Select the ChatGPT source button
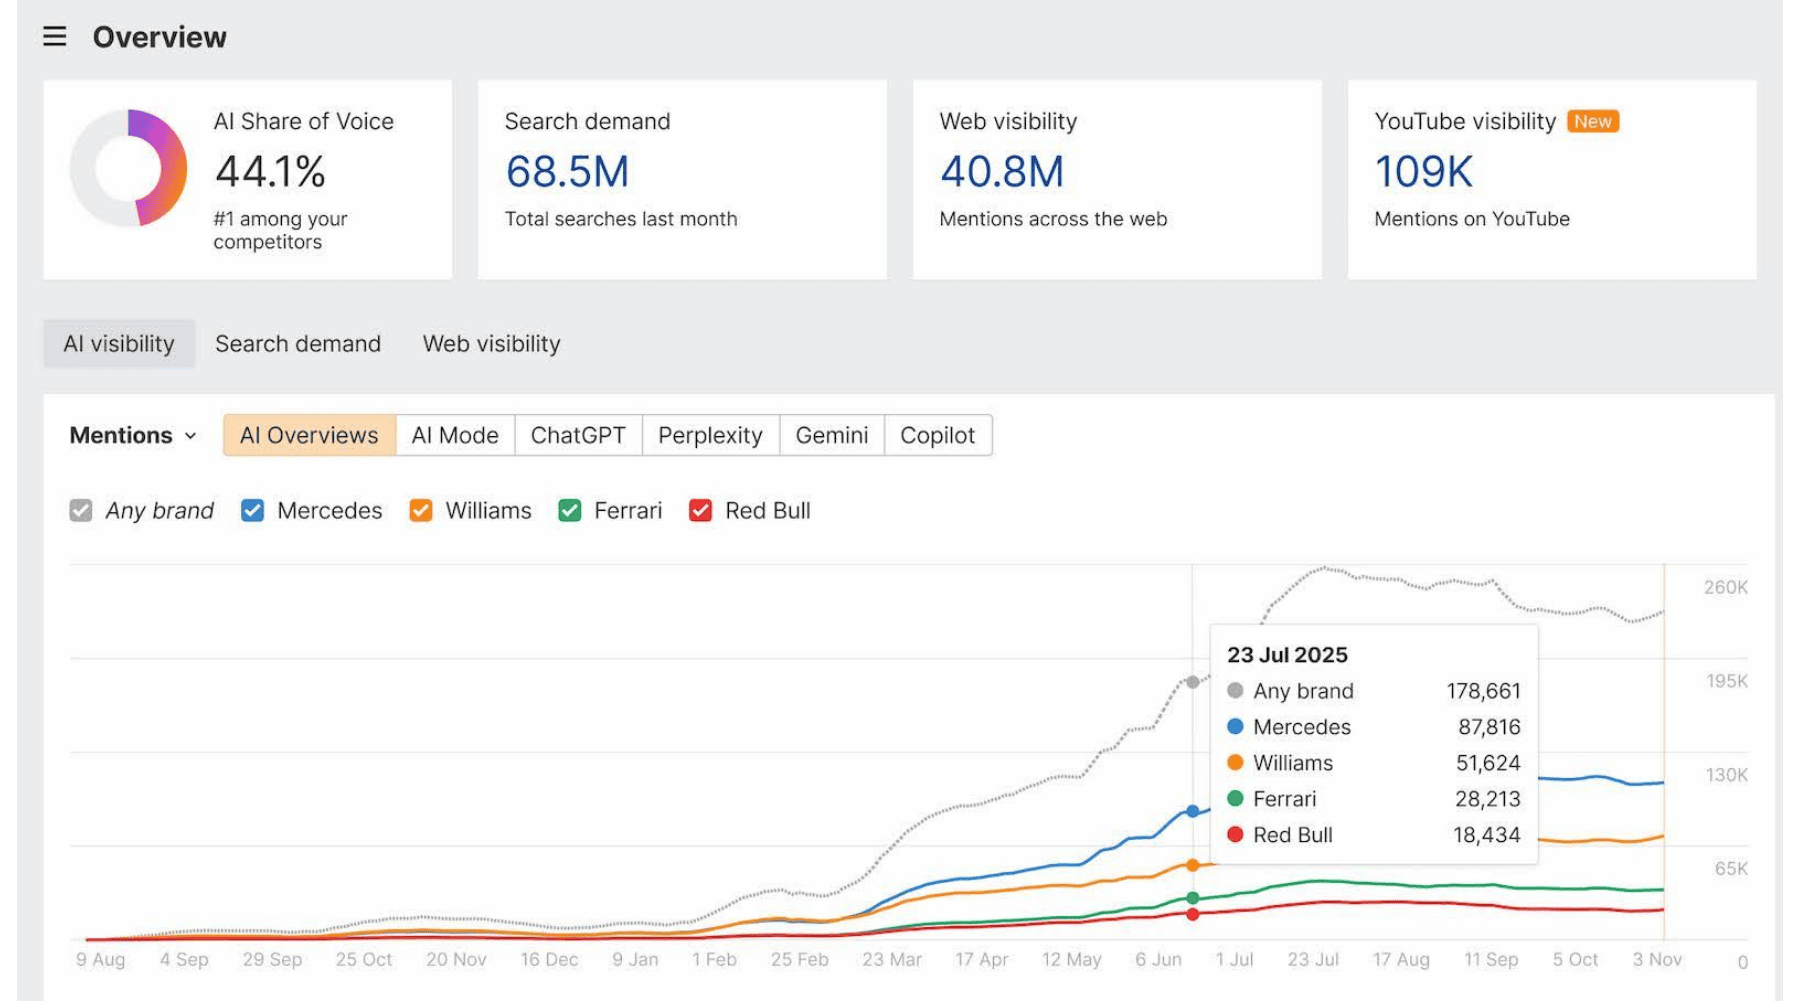Image resolution: width=1800 pixels, height=1001 pixels. 578,436
